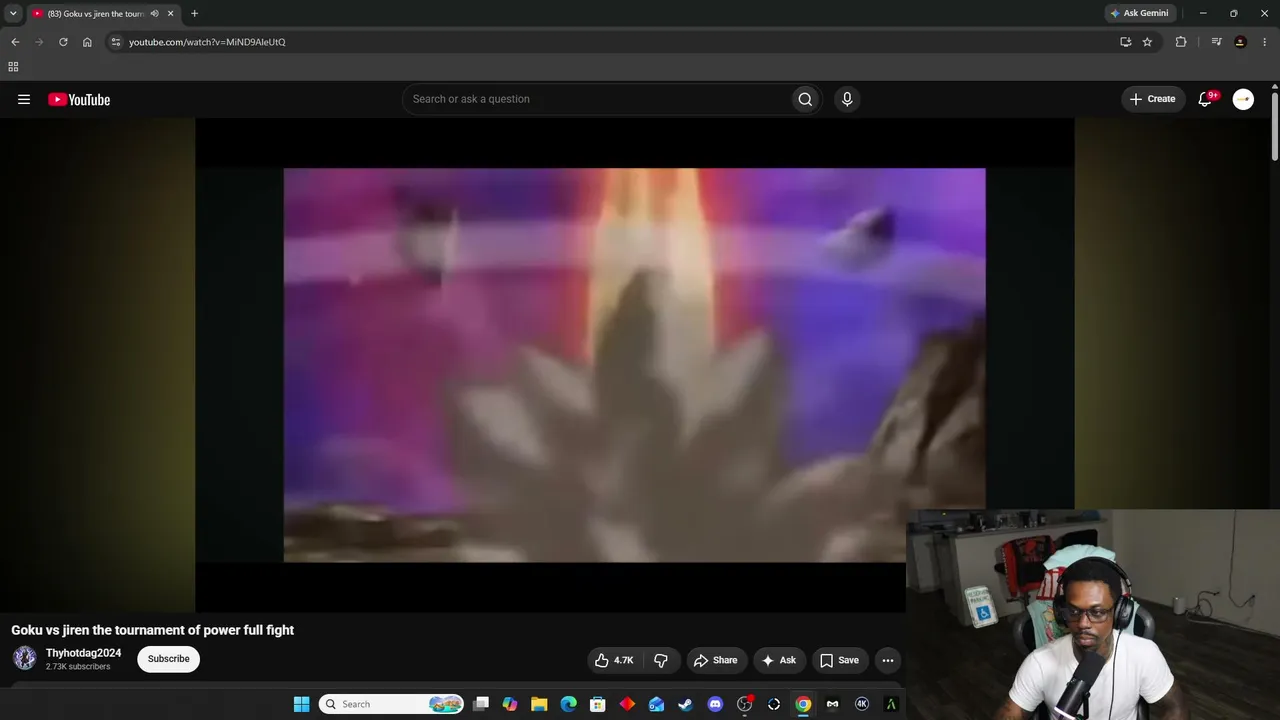Viewport: 1280px width, 720px height.
Task: Open Microsoft Store from the taskbar
Action: (598, 704)
